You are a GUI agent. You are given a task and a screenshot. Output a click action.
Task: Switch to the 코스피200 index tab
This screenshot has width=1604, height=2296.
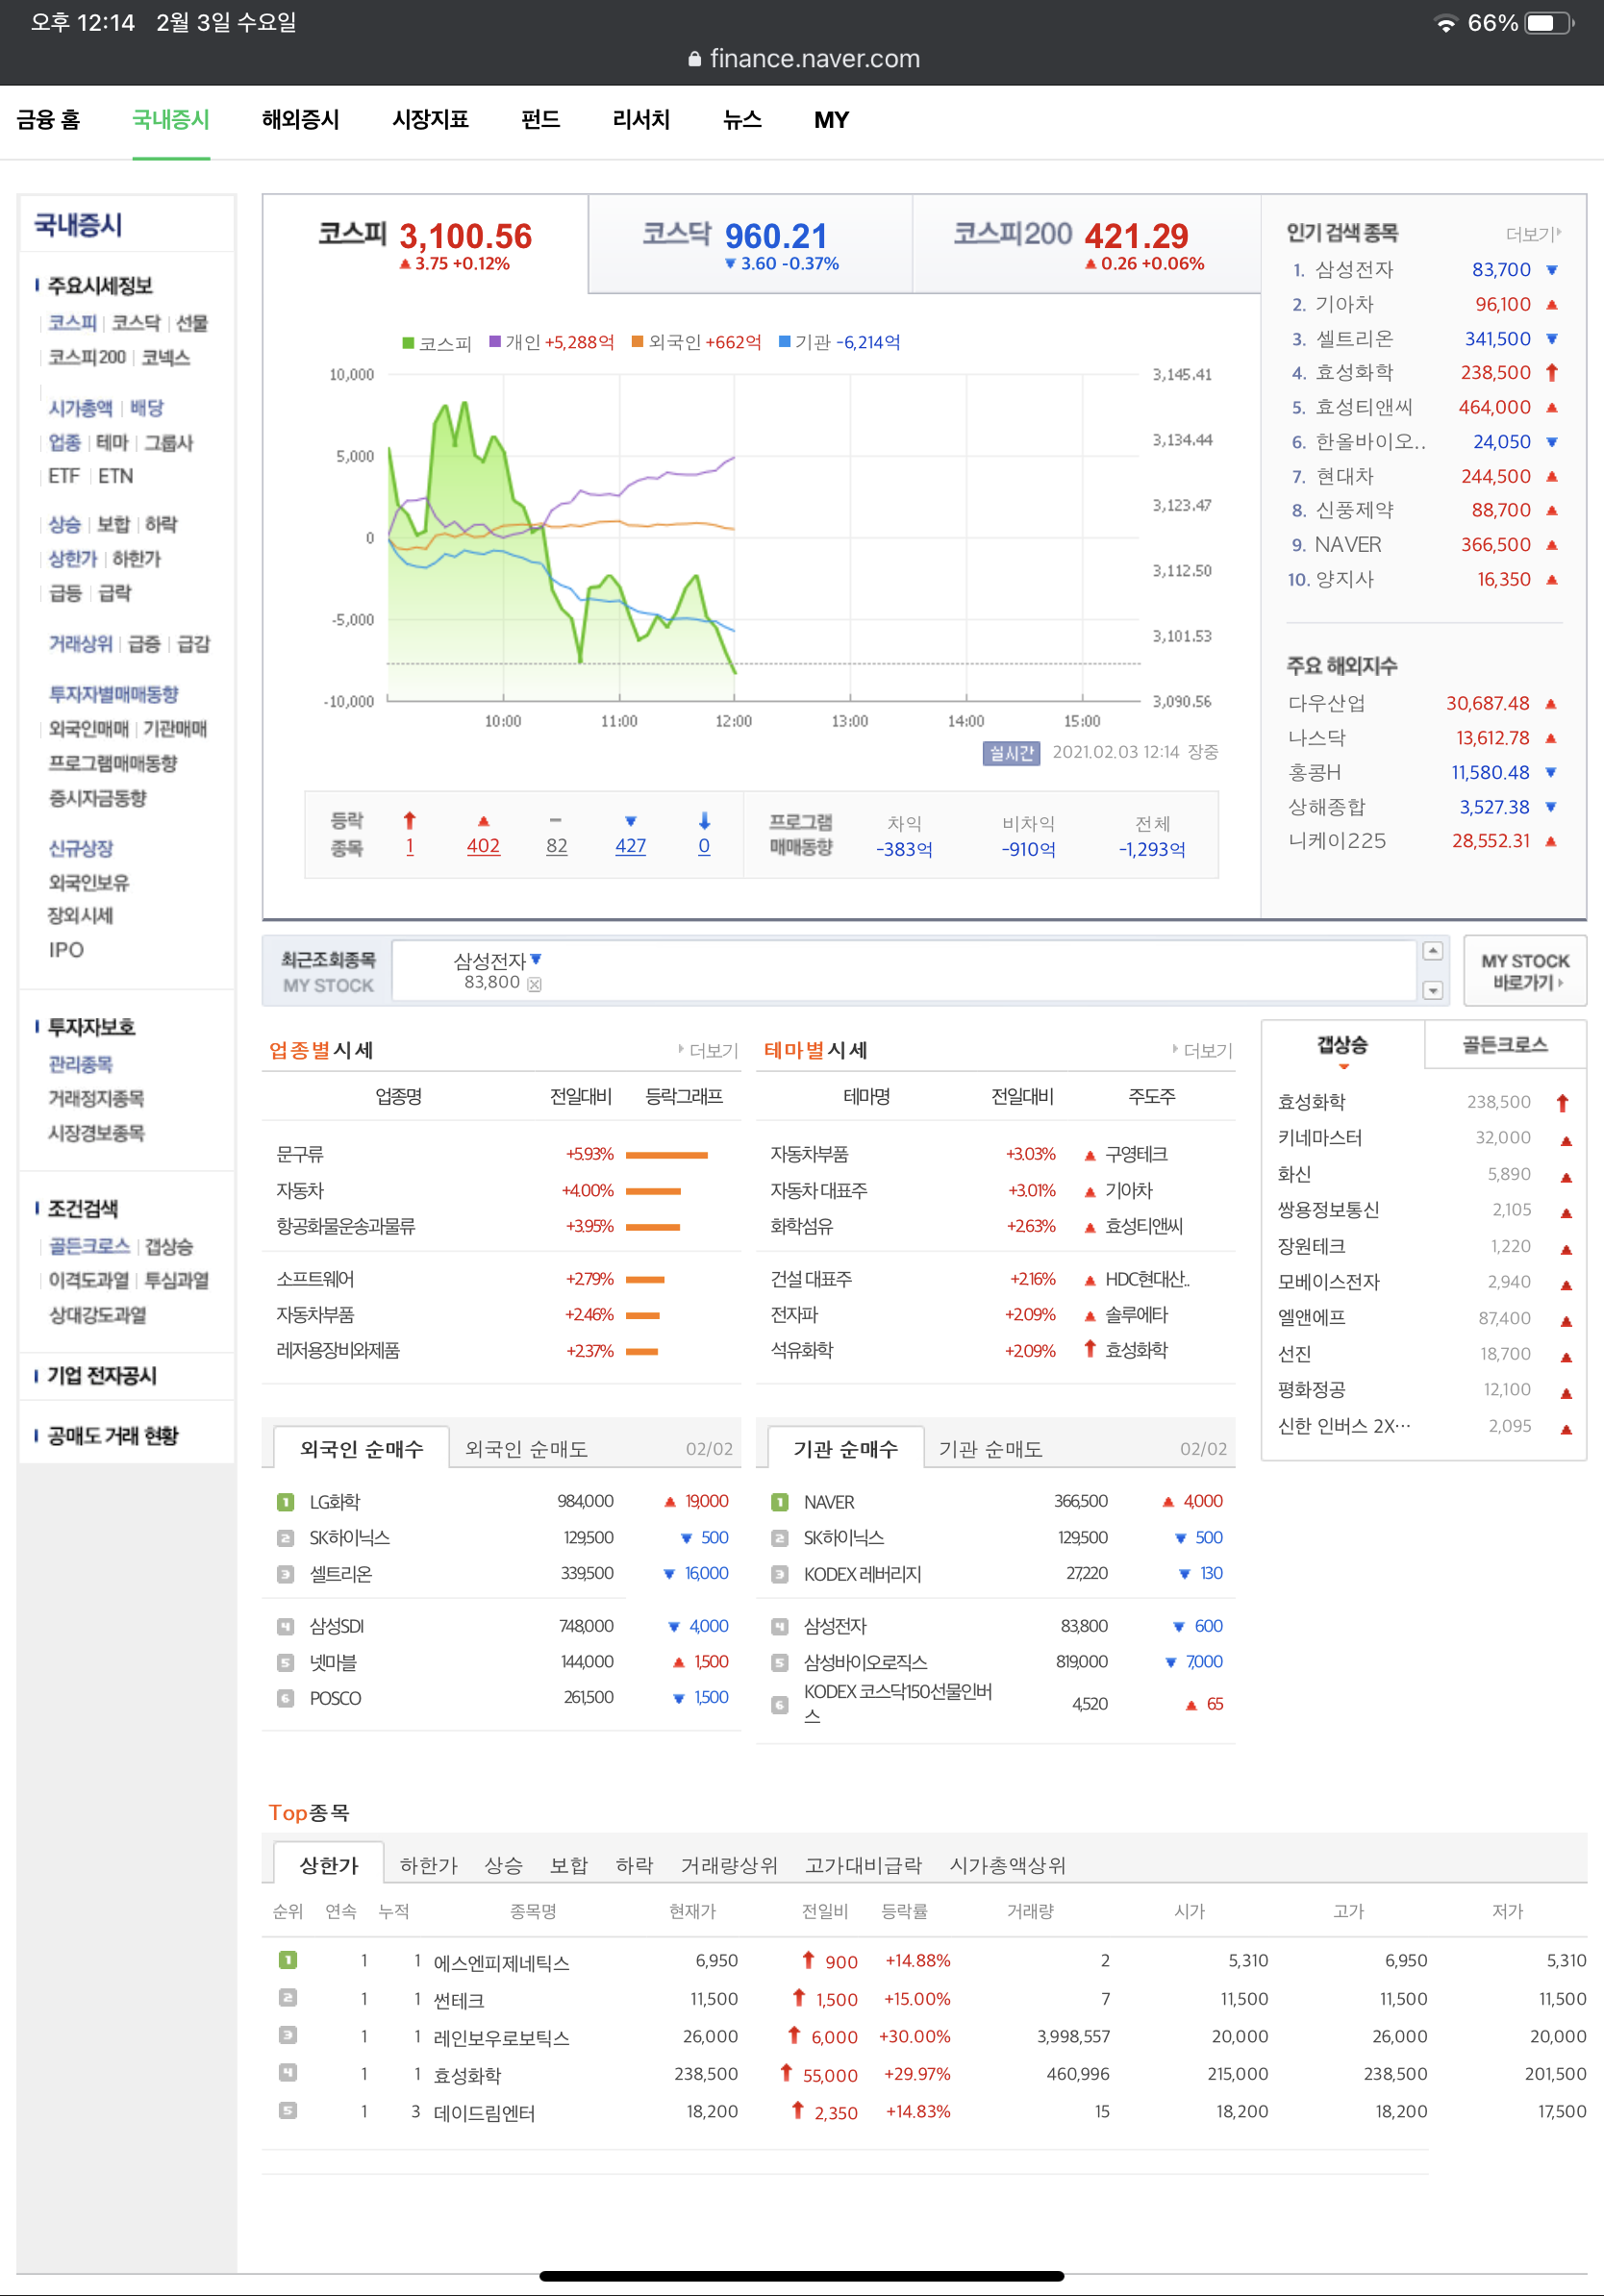point(1086,244)
